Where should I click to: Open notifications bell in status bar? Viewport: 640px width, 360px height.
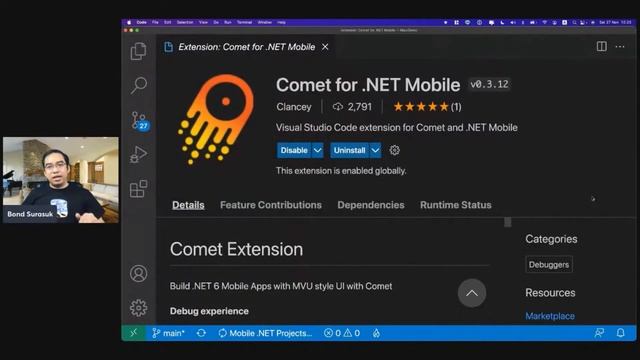pyautogui.click(x=620, y=333)
